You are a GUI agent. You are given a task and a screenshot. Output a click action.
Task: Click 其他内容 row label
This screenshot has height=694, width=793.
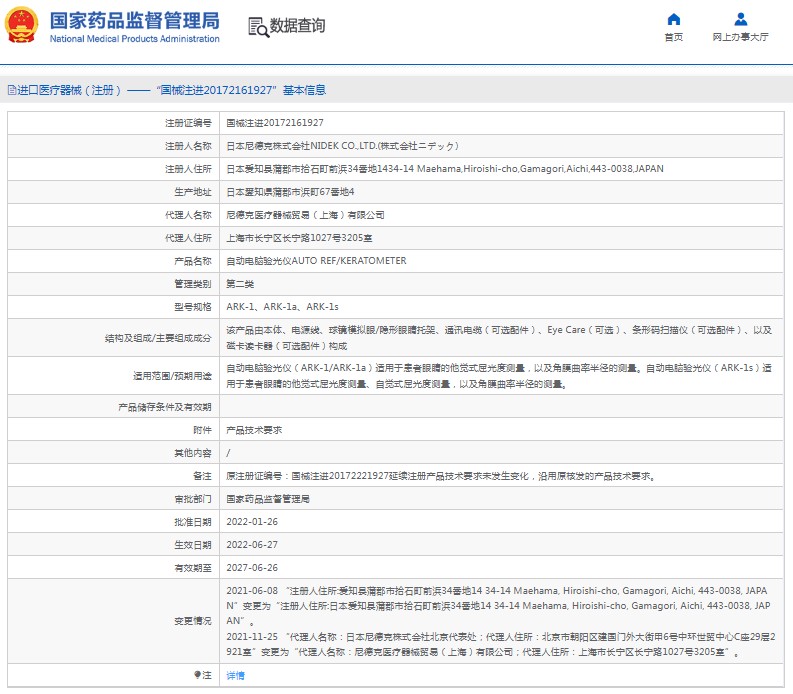tap(193, 453)
